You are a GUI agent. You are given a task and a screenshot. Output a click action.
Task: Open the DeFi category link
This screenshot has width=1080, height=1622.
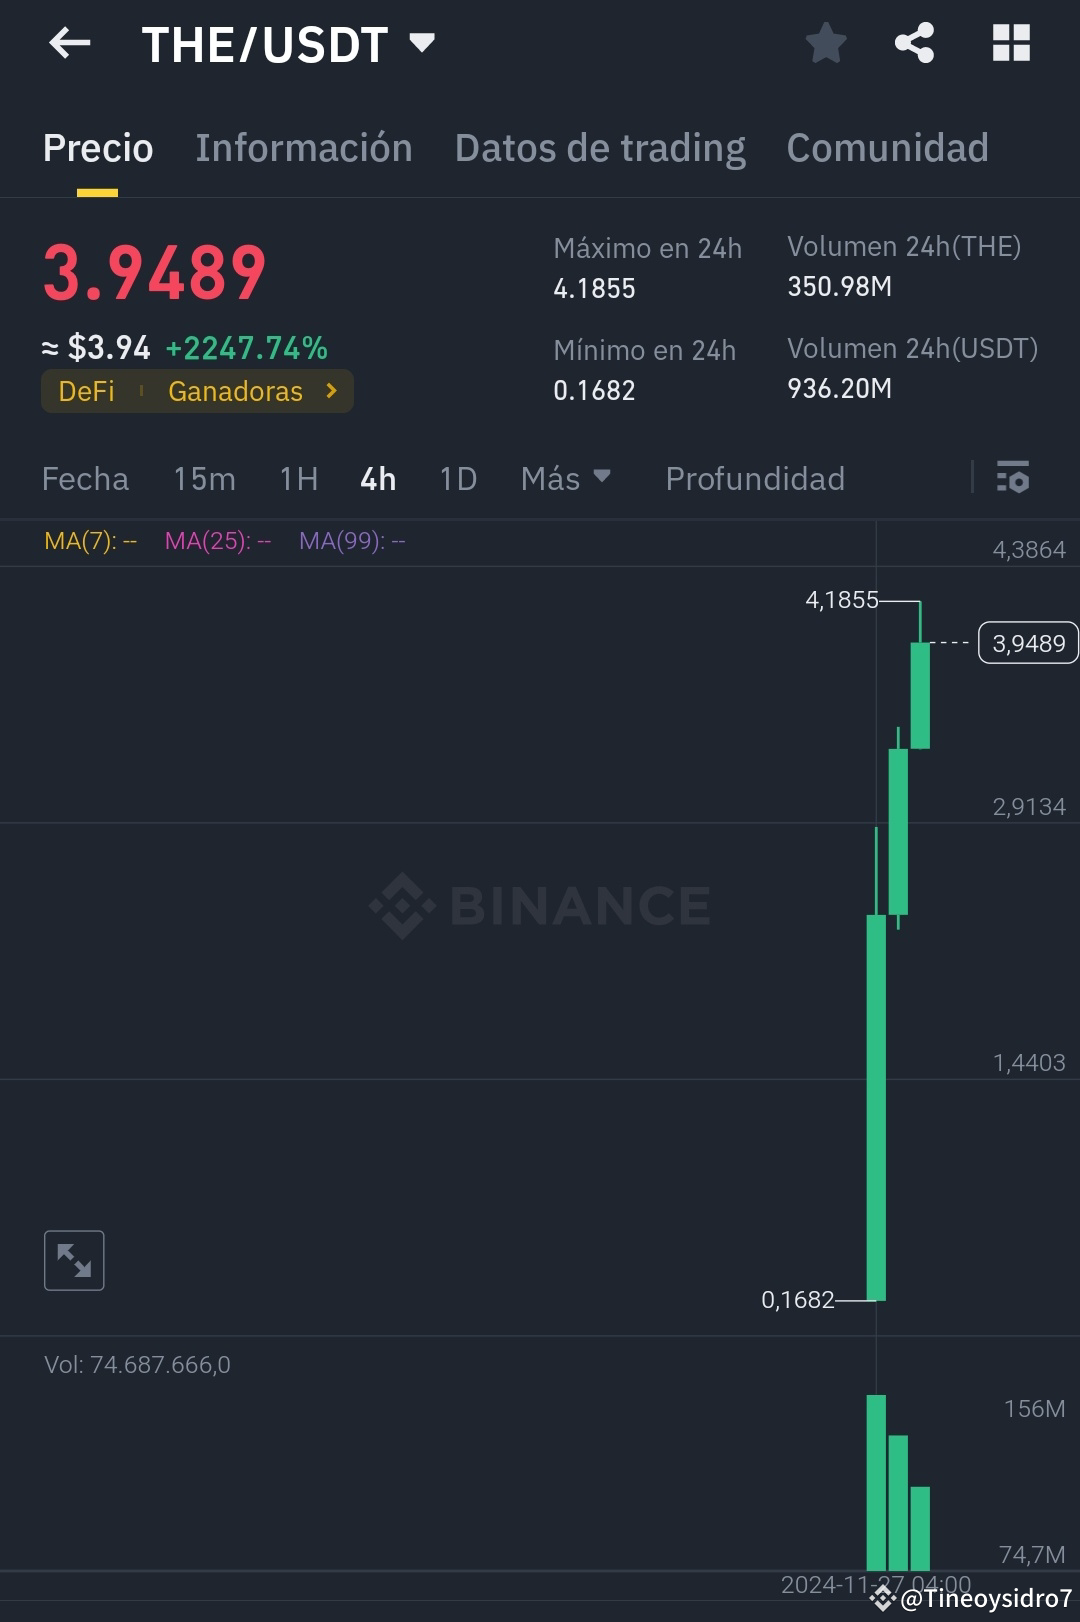tap(85, 391)
